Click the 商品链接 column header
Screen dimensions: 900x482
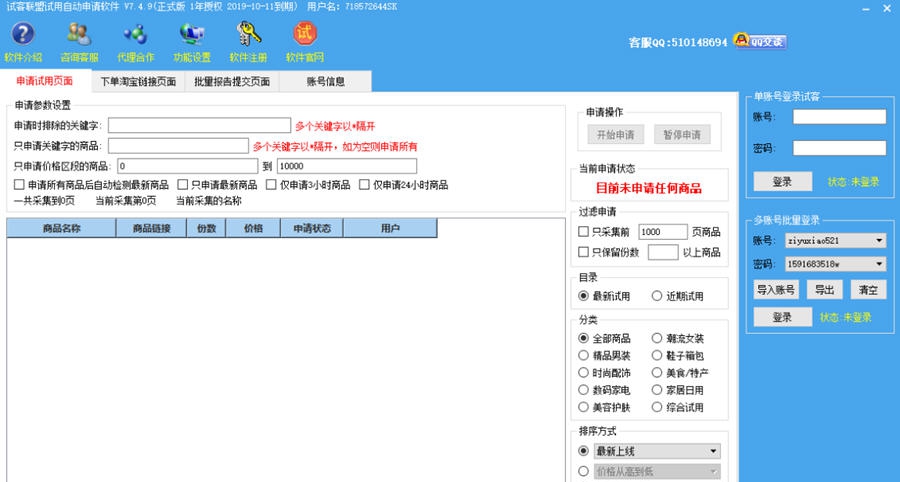coord(152,228)
